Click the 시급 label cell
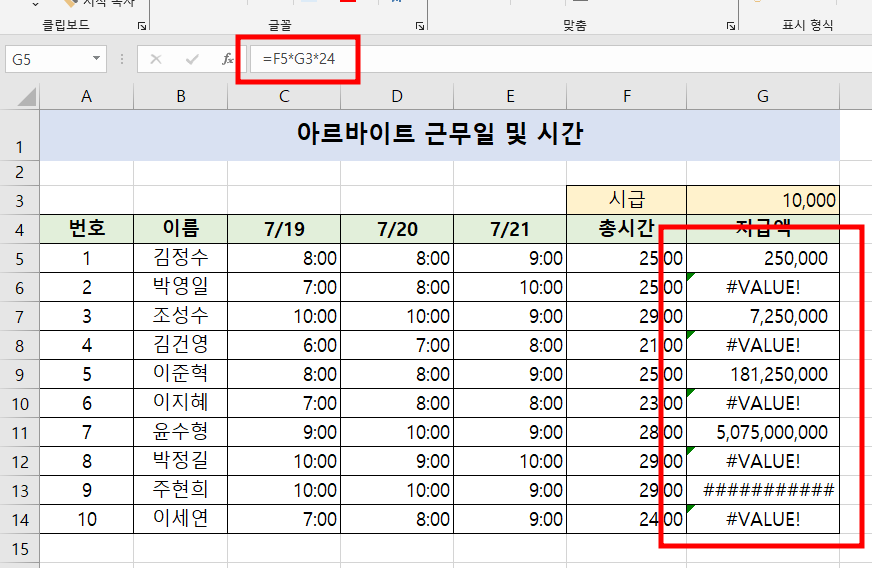 click(x=627, y=200)
